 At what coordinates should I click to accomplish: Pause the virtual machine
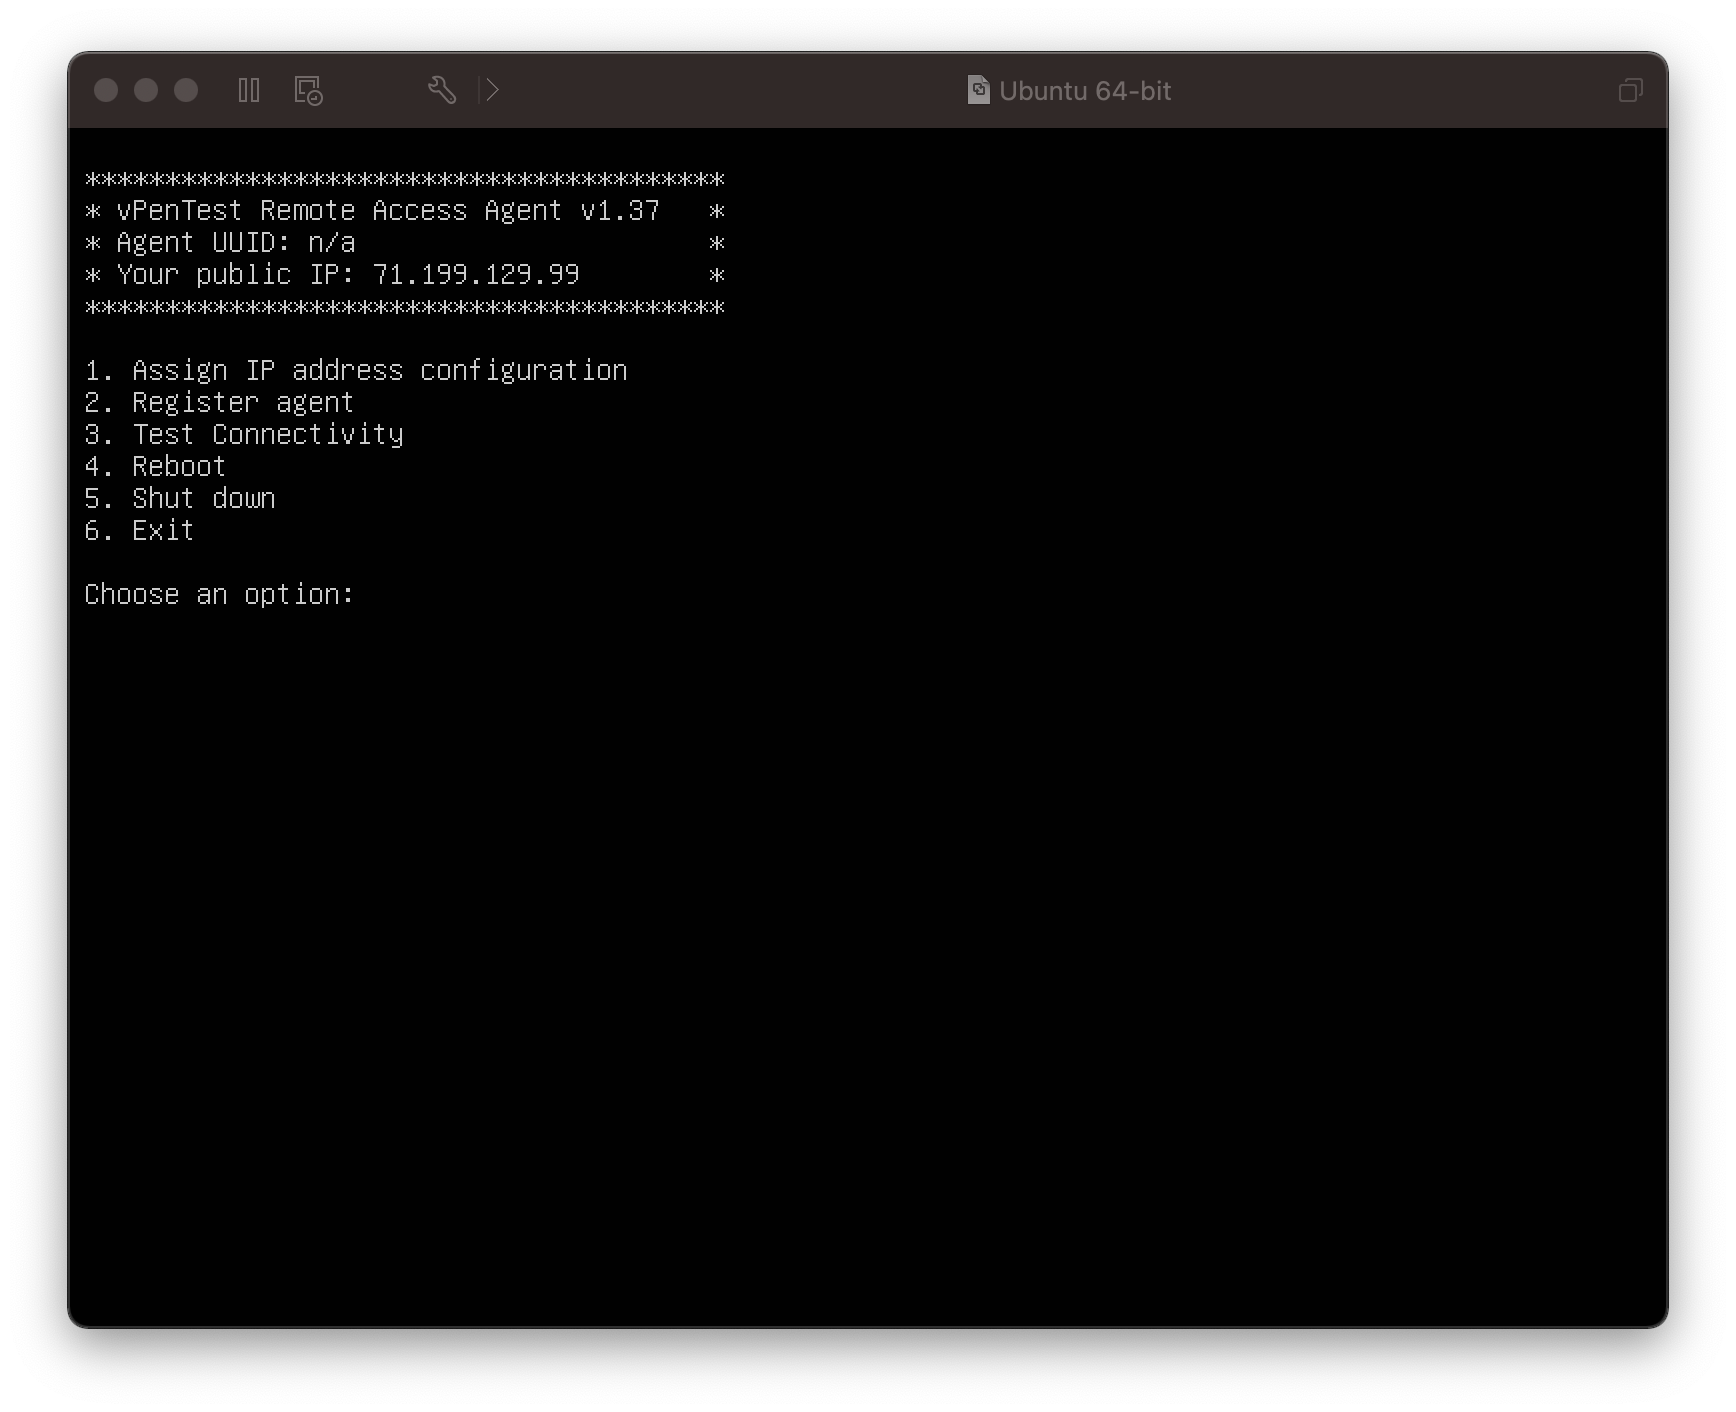[x=249, y=91]
